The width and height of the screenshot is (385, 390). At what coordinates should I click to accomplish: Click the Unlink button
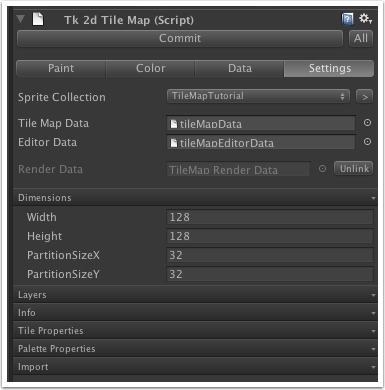pyautogui.click(x=354, y=168)
